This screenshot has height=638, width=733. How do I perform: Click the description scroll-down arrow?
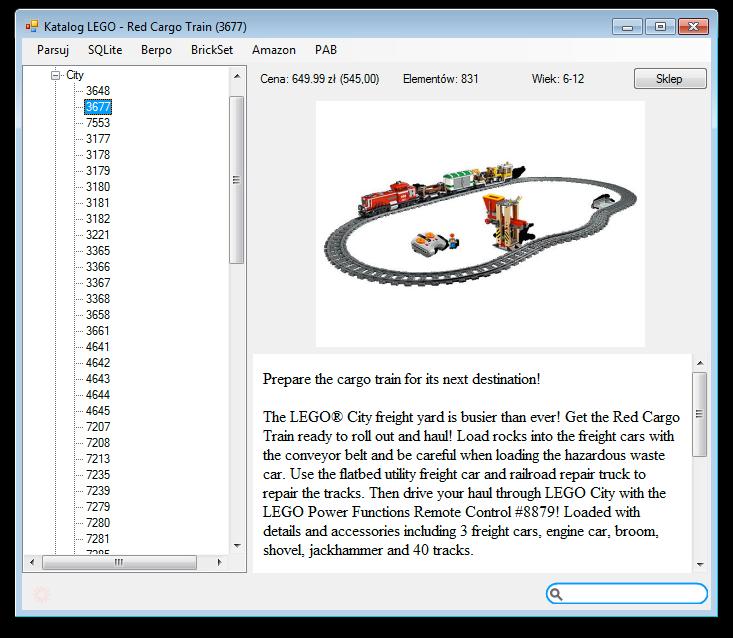tap(700, 565)
